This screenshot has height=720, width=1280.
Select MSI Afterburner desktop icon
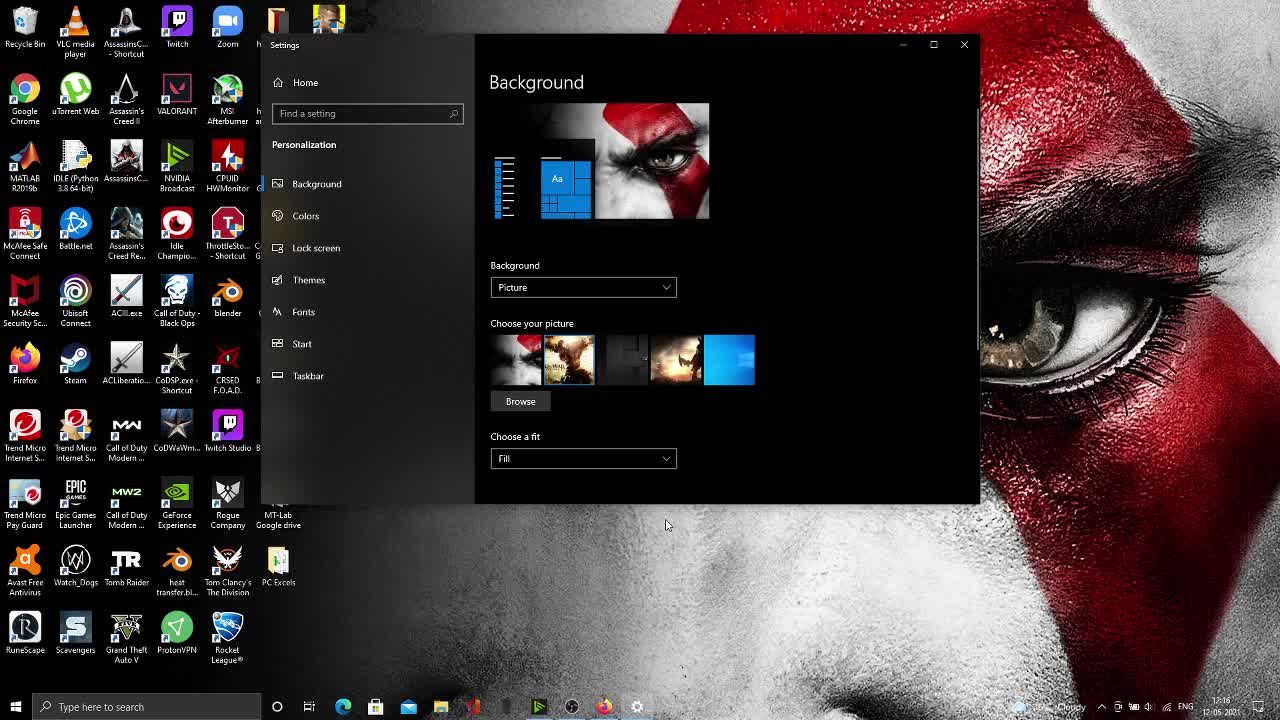pos(228,100)
